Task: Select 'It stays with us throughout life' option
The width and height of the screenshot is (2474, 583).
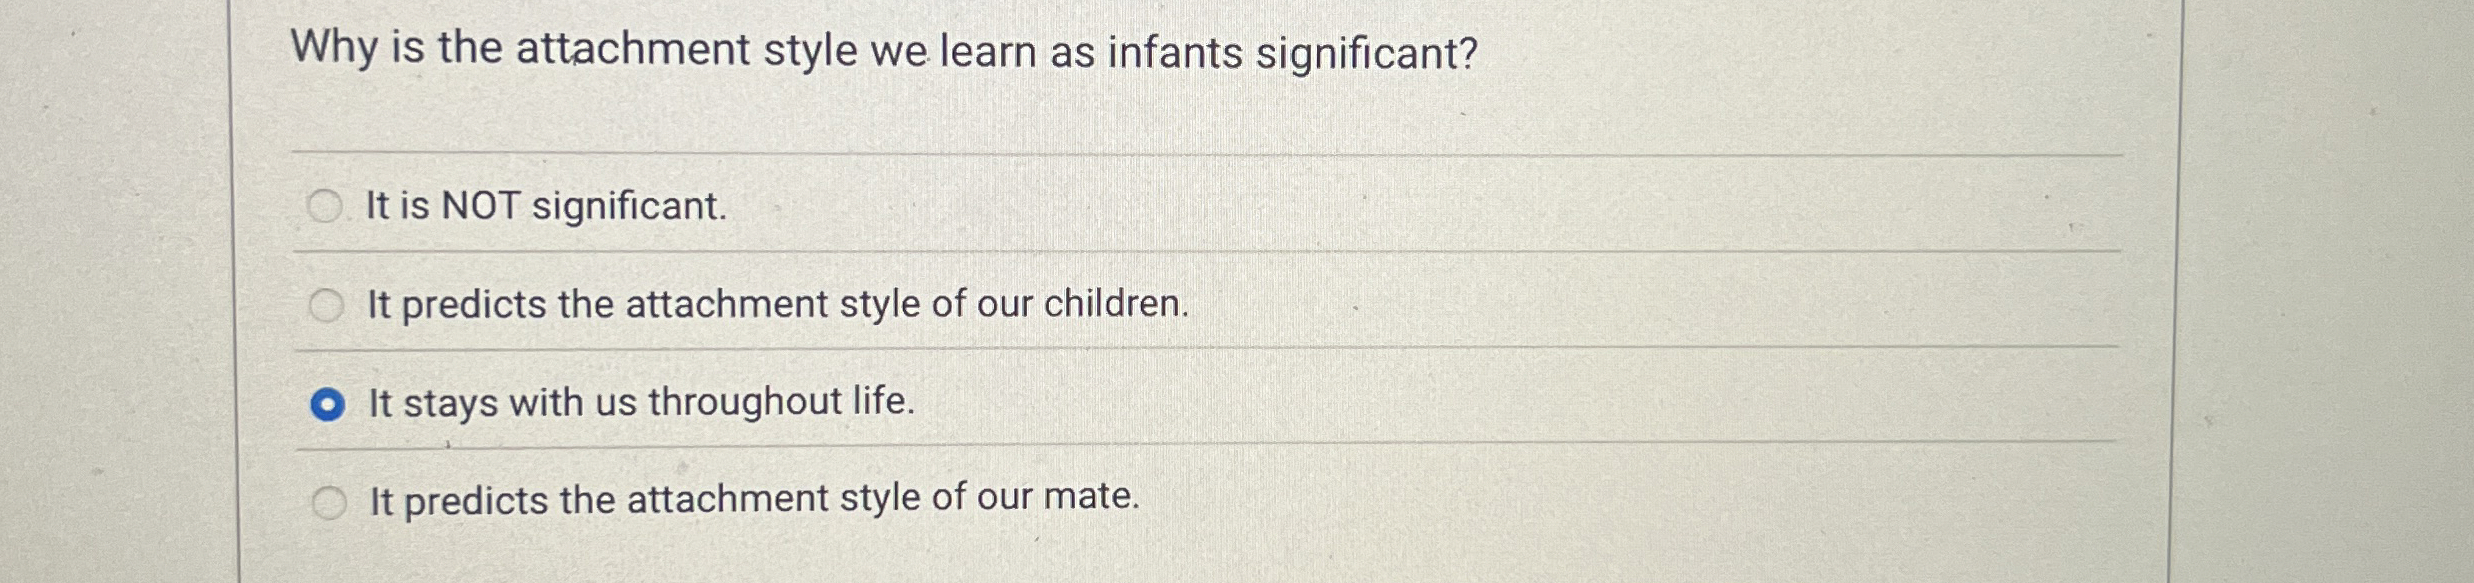Action: click(329, 403)
